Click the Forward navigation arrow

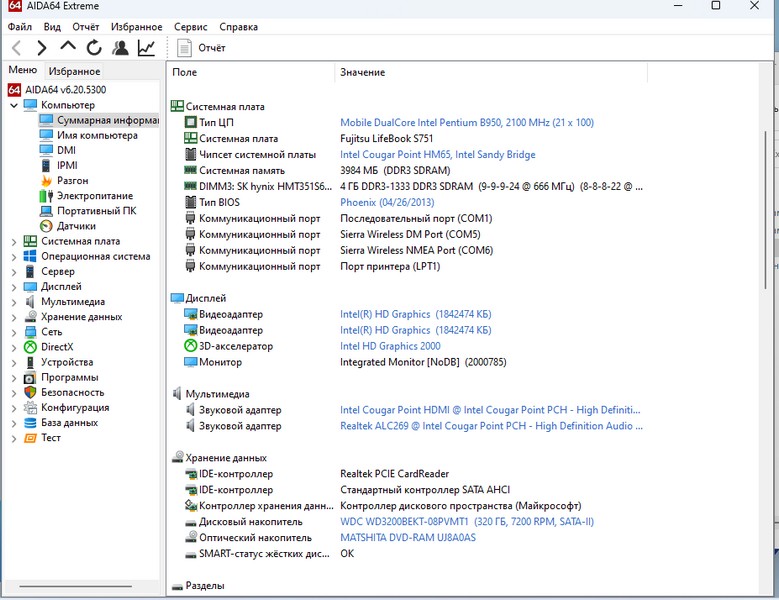[42, 48]
